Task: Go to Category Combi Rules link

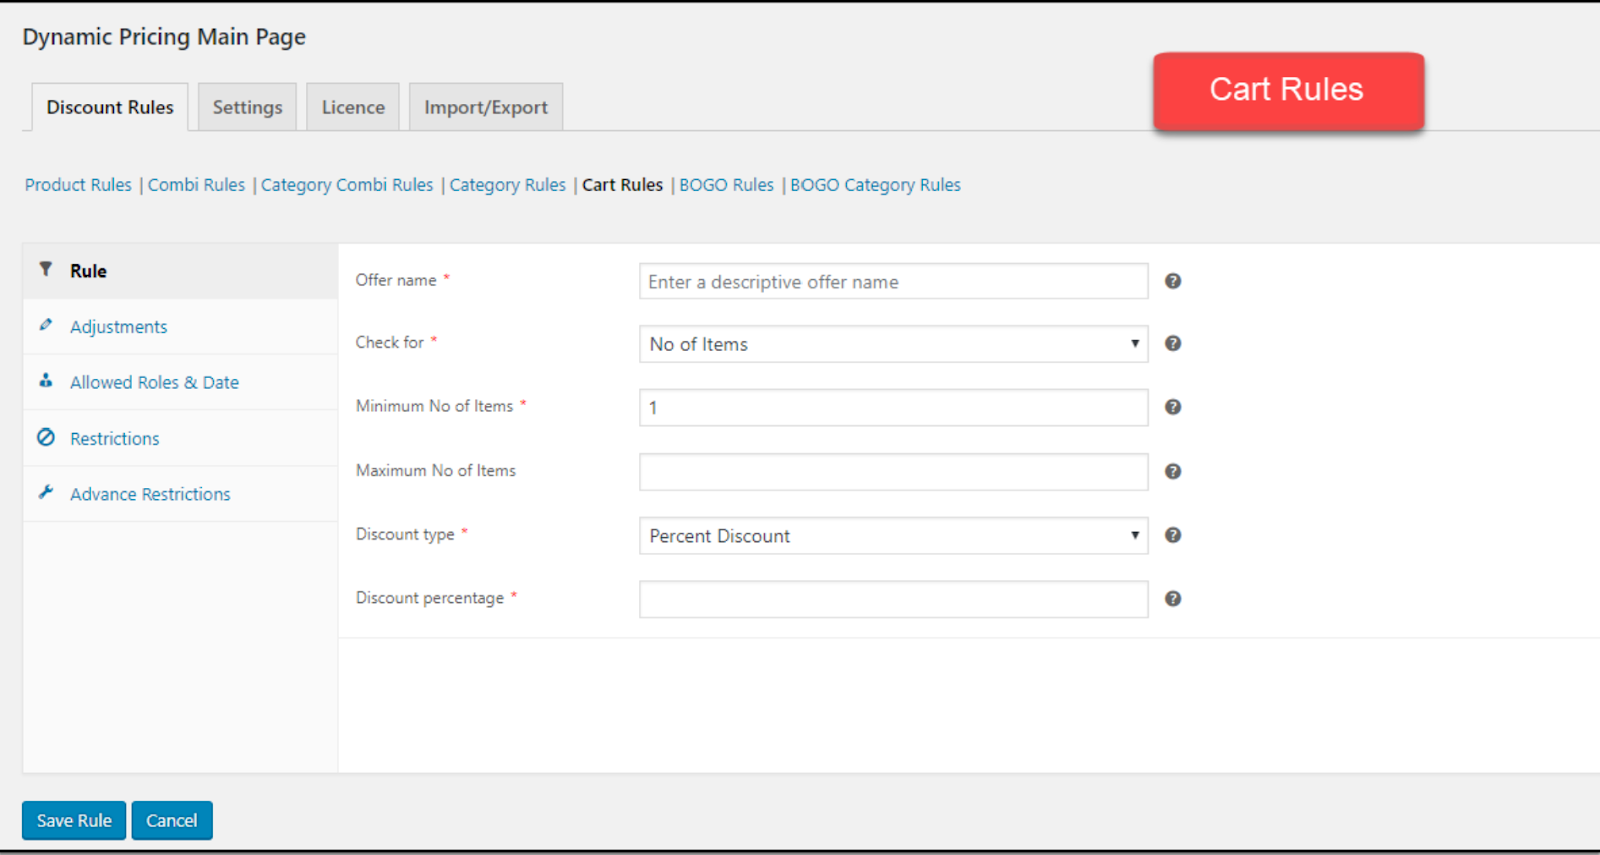Action: [347, 185]
